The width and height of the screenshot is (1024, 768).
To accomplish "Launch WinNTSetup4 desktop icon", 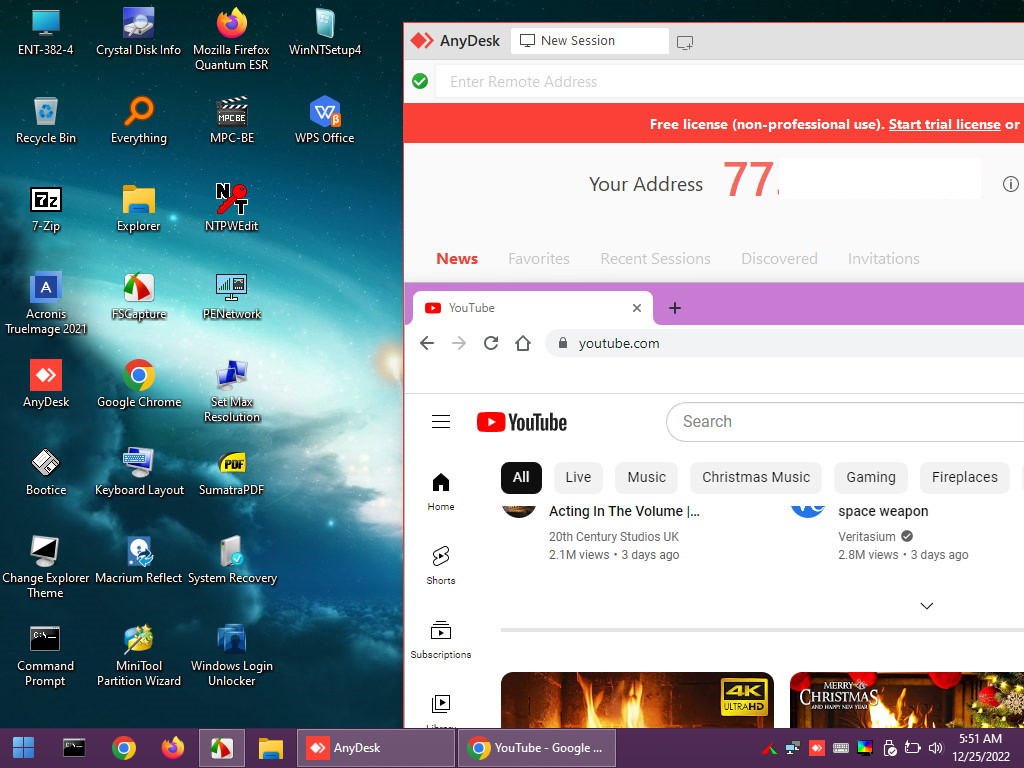I will tap(325, 33).
